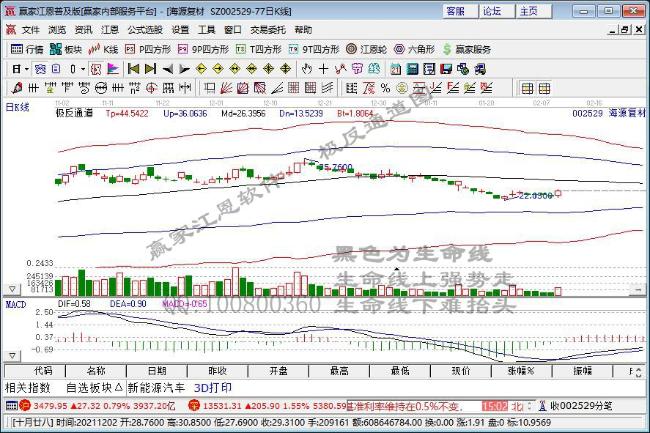The height and width of the screenshot is (433, 650).
Task: Open the 行情 quotes view
Action: (x=27, y=49)
